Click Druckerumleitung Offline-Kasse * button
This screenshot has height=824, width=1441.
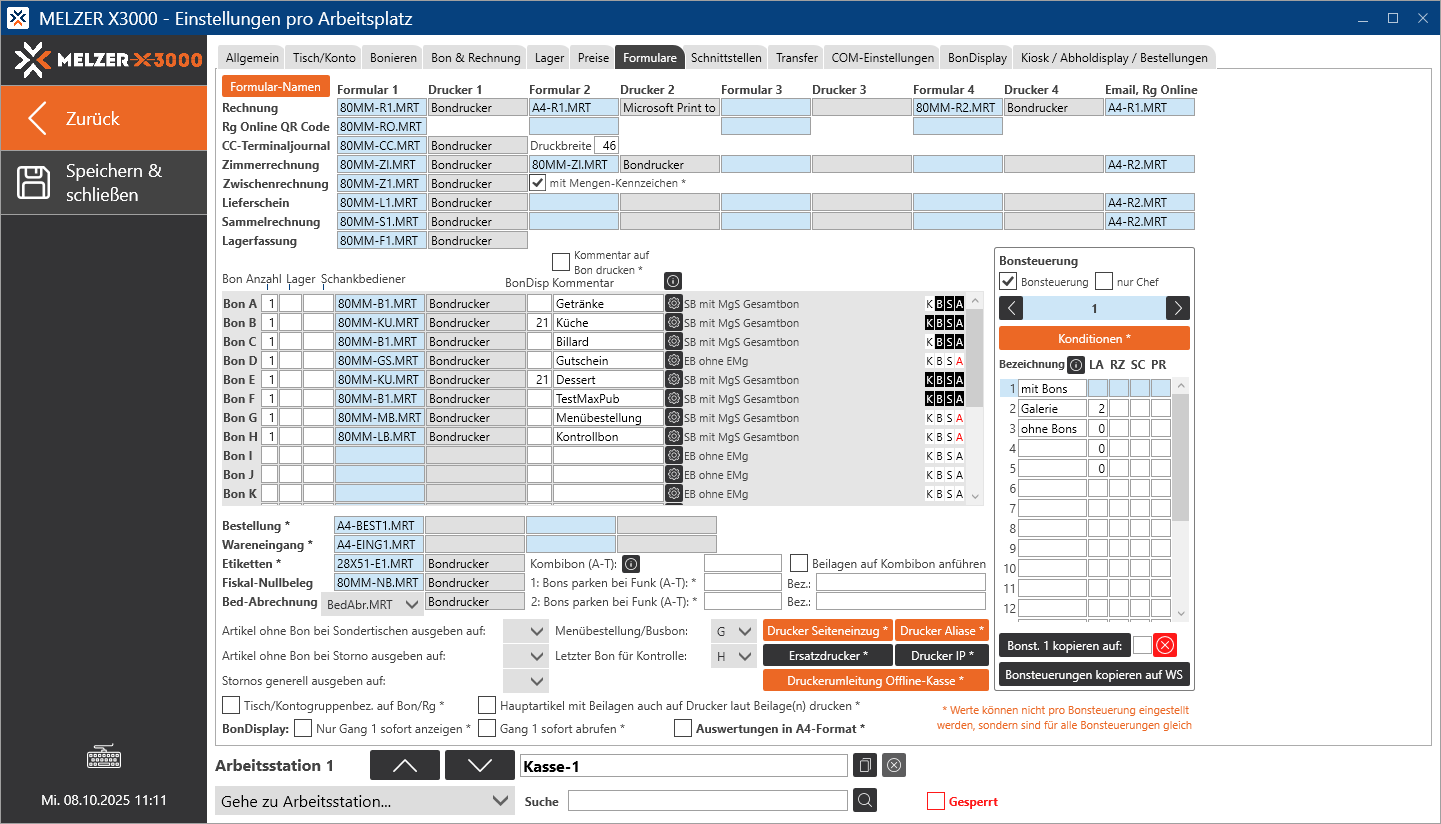tap(875, 680)
